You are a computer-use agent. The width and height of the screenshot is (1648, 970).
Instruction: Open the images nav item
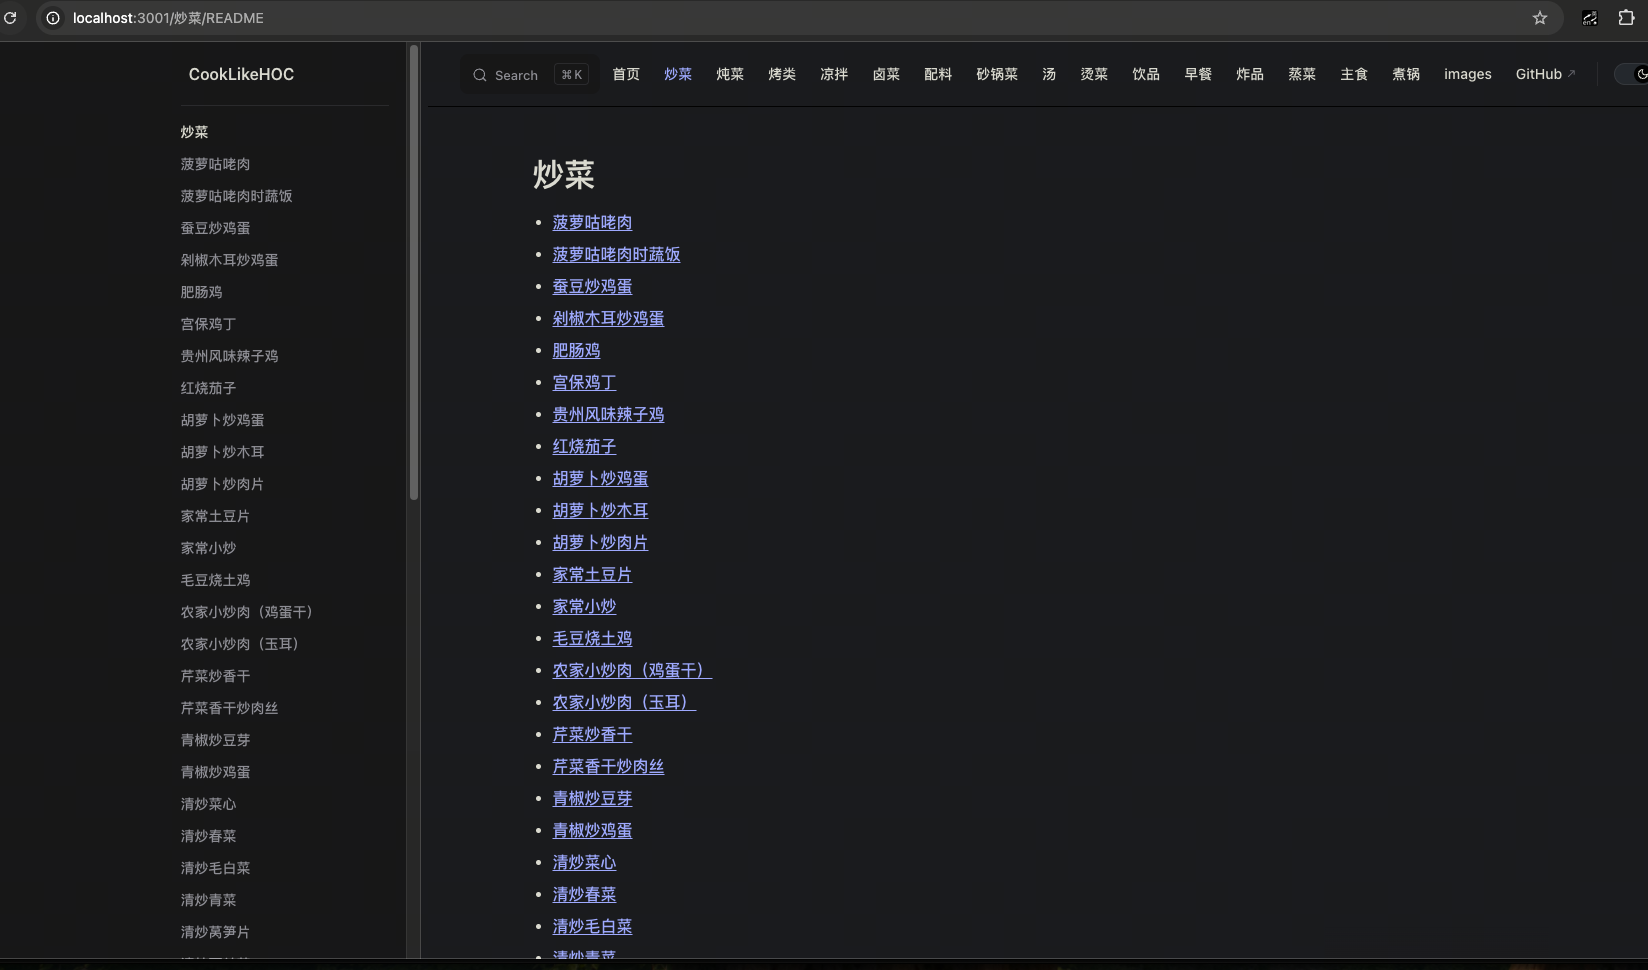(x=1467, y=74)
